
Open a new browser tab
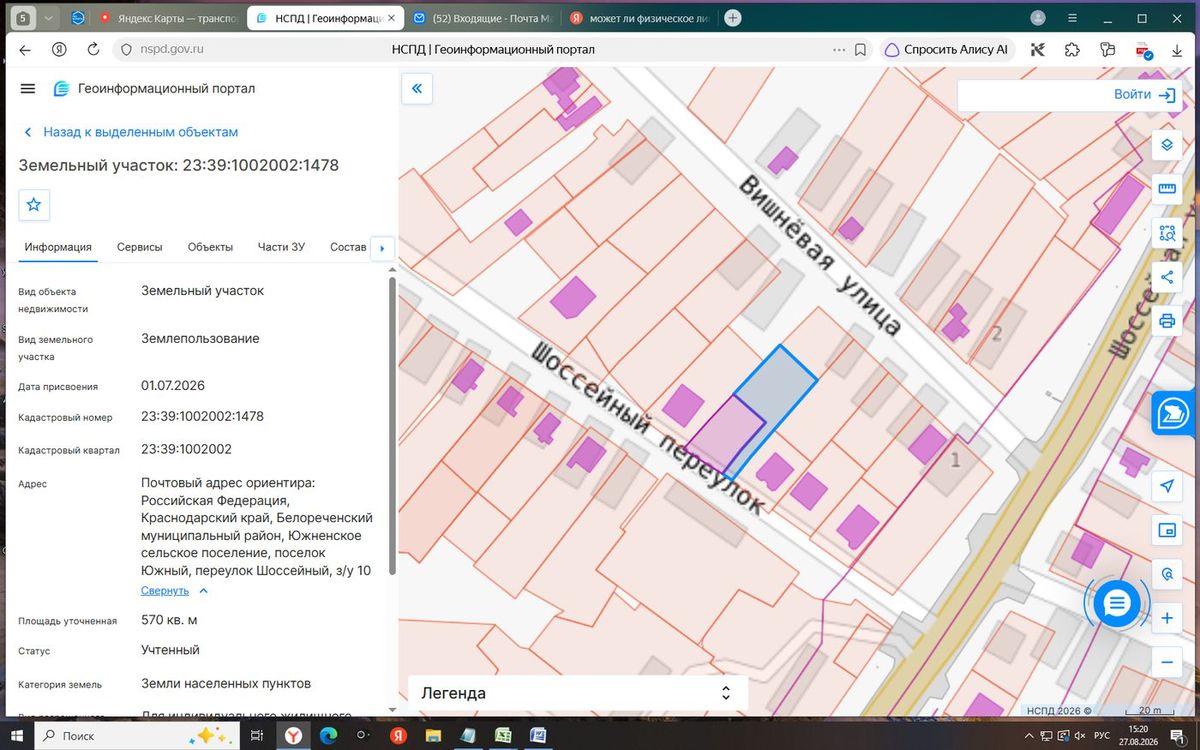point(733,18)
